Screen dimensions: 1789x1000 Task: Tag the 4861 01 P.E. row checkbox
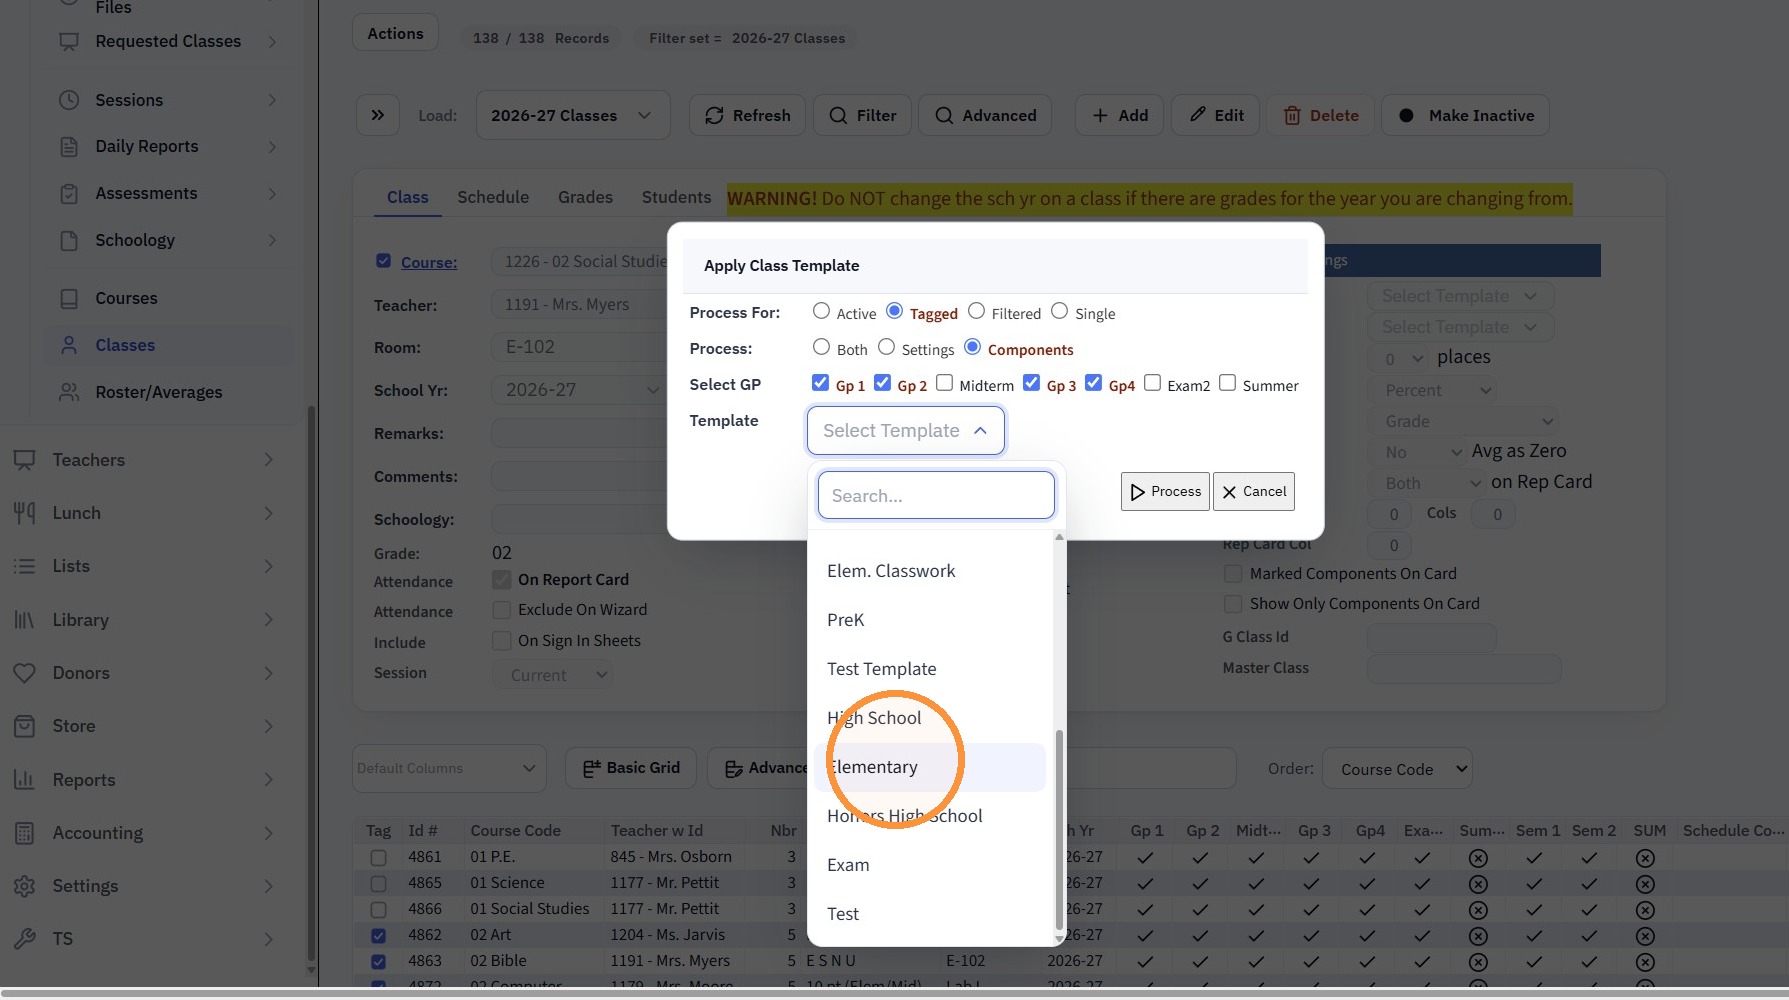(x=378, y=857)
